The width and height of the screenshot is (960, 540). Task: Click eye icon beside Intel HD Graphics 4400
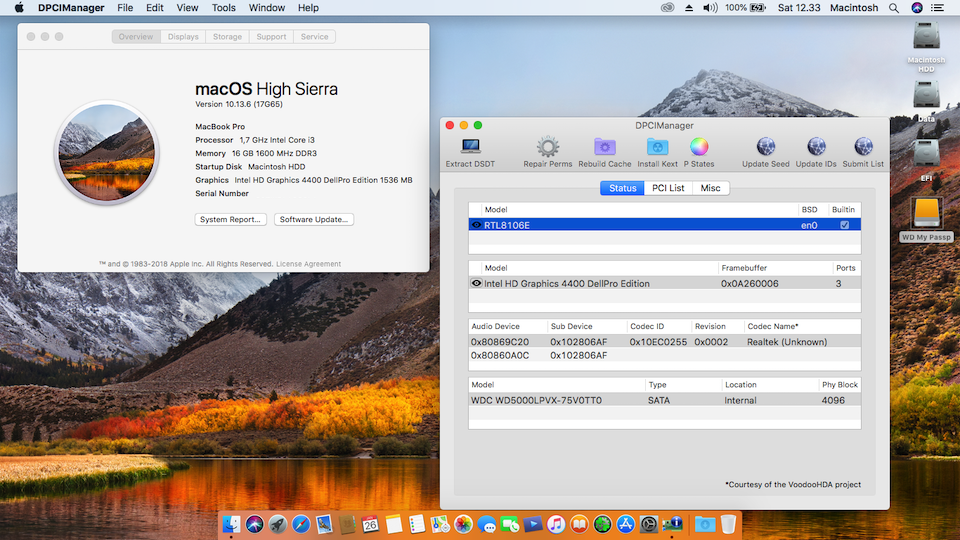[x=476, y=283]
